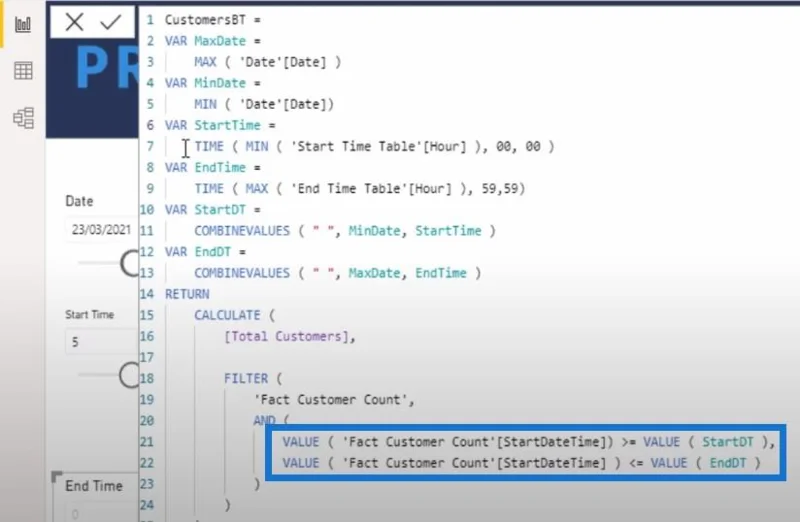The width and height of the screenshot is (800, 522).
Task: Click COMBINEVALUES on line 13
Action: click(242, 273)
